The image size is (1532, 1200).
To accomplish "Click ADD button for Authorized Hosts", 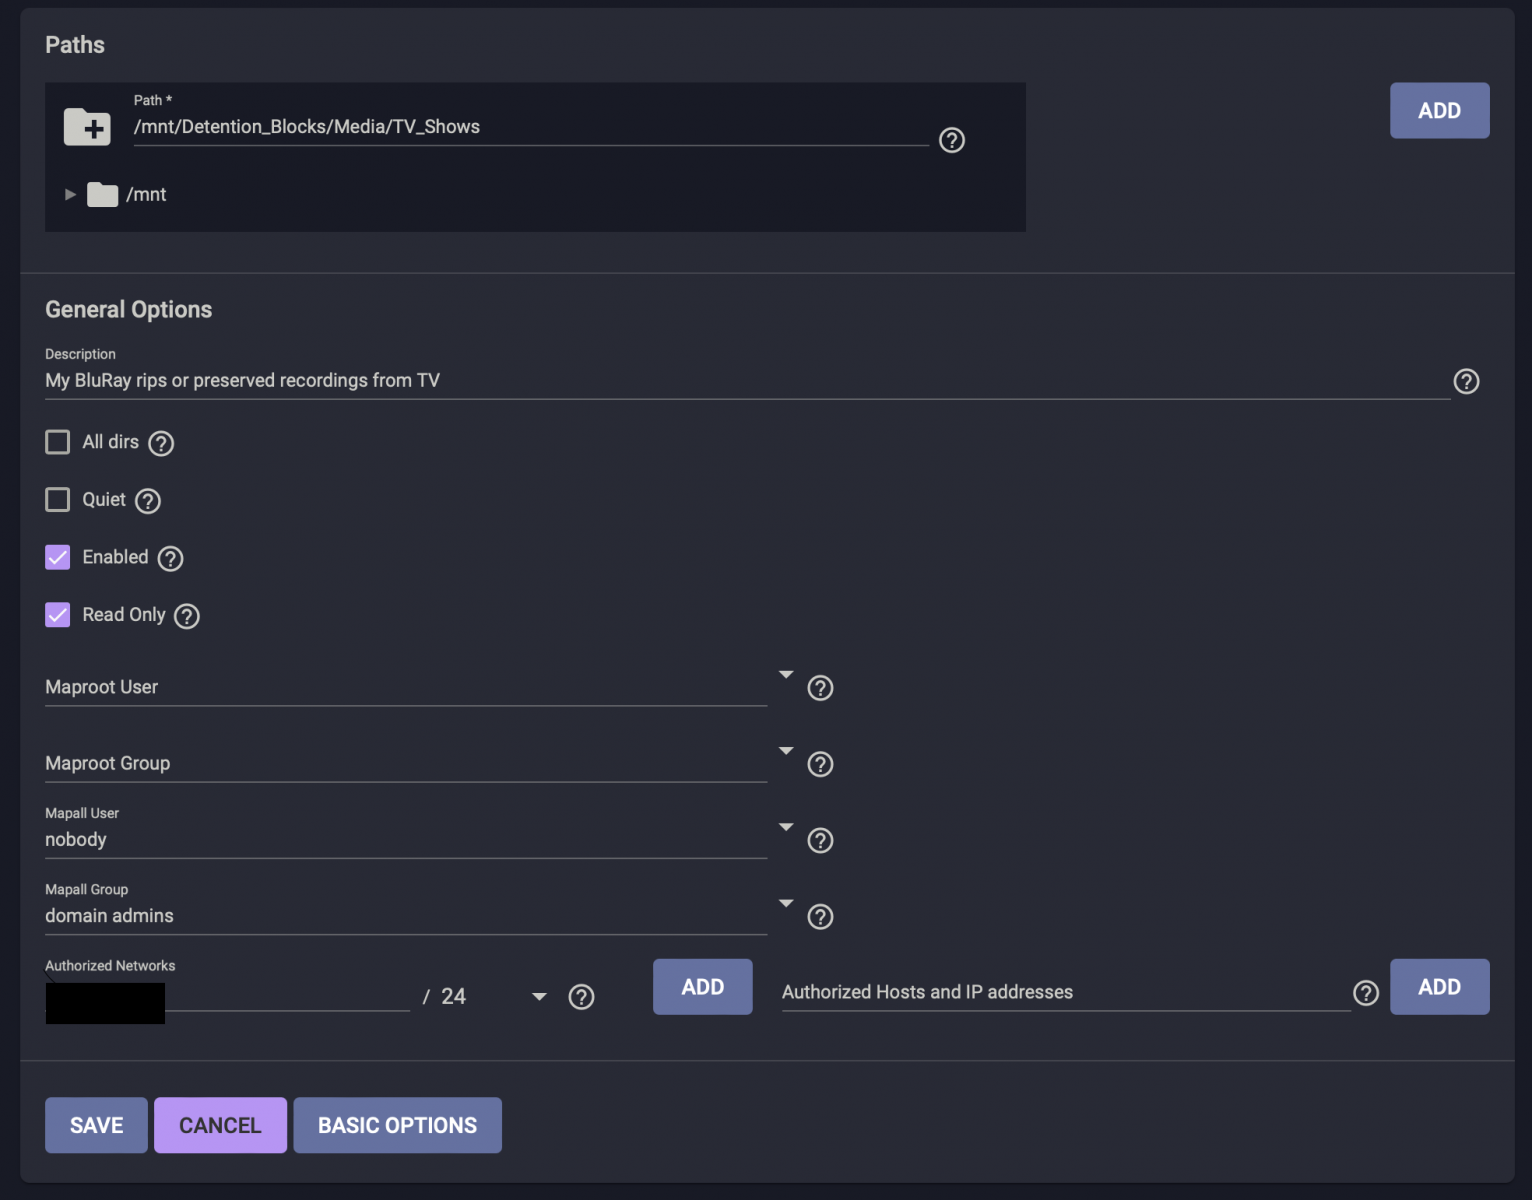I will pyautogui.click(x=1439, y=987).
